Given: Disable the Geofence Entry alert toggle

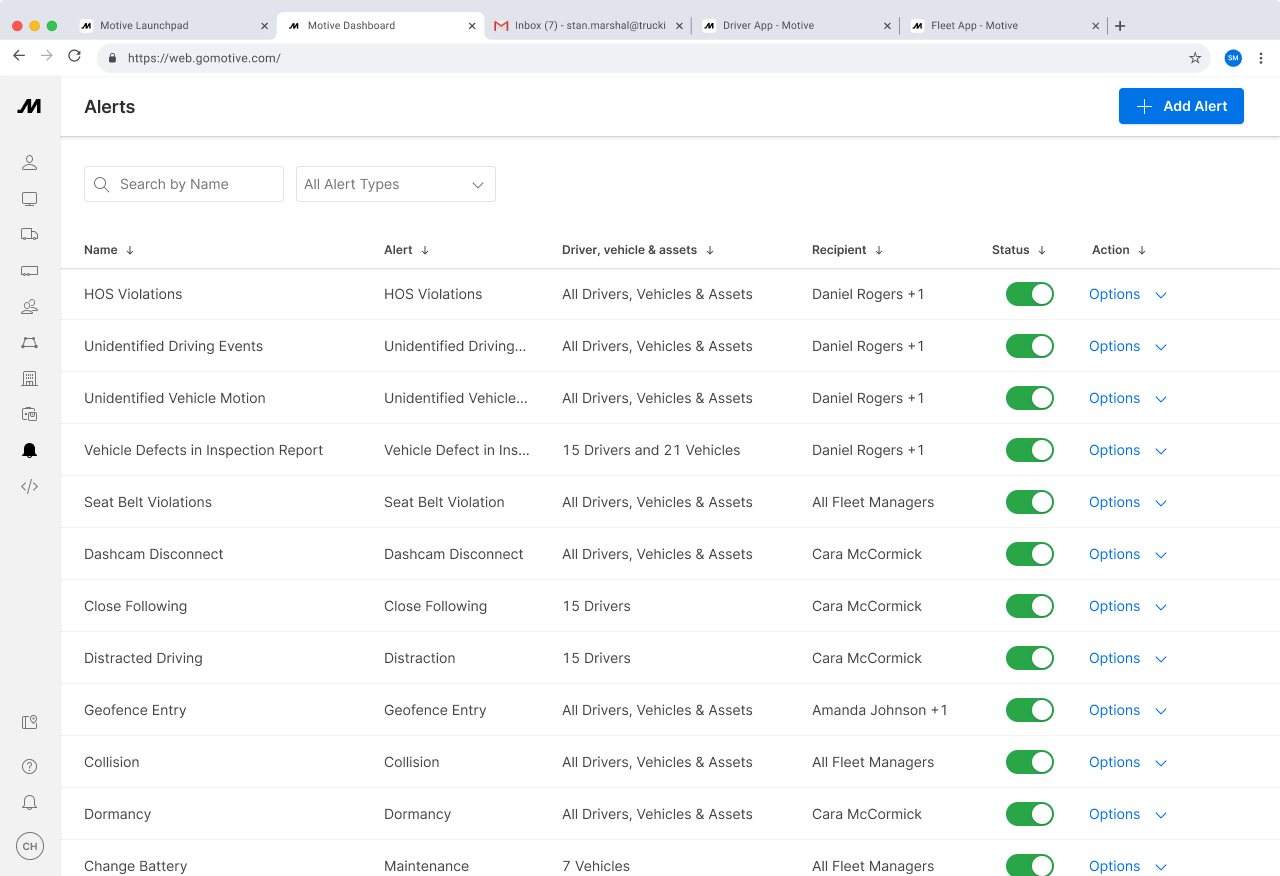Looking at the screenshot, I should tap(1029, 710).
